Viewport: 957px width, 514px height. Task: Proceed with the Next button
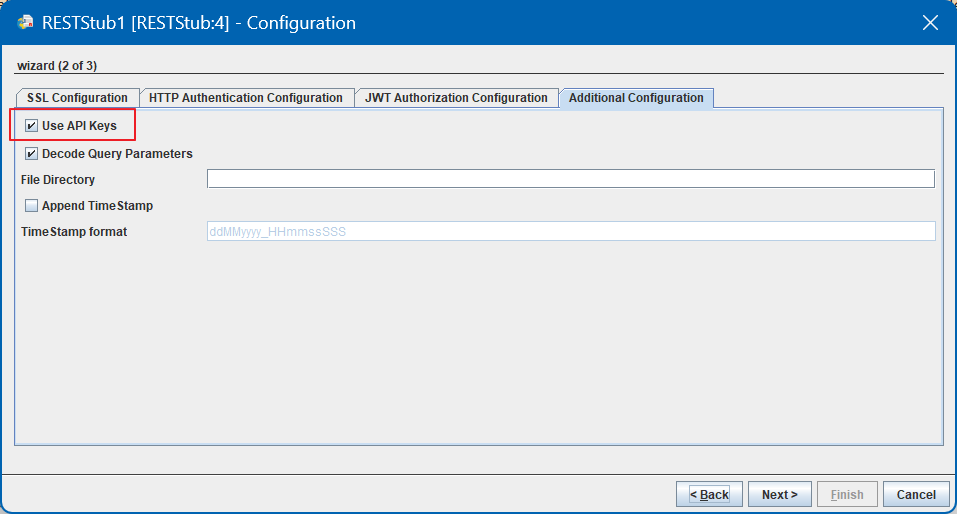click(x=779, y=494)
